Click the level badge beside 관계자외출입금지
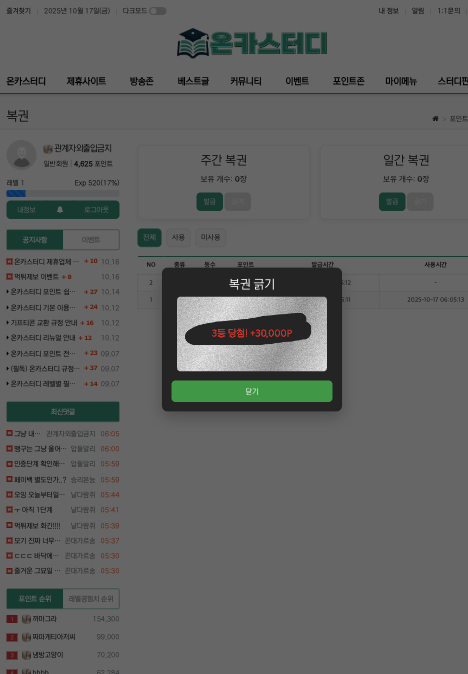The image size is (468, 674). pyautogui.click(x=48, y=149)
